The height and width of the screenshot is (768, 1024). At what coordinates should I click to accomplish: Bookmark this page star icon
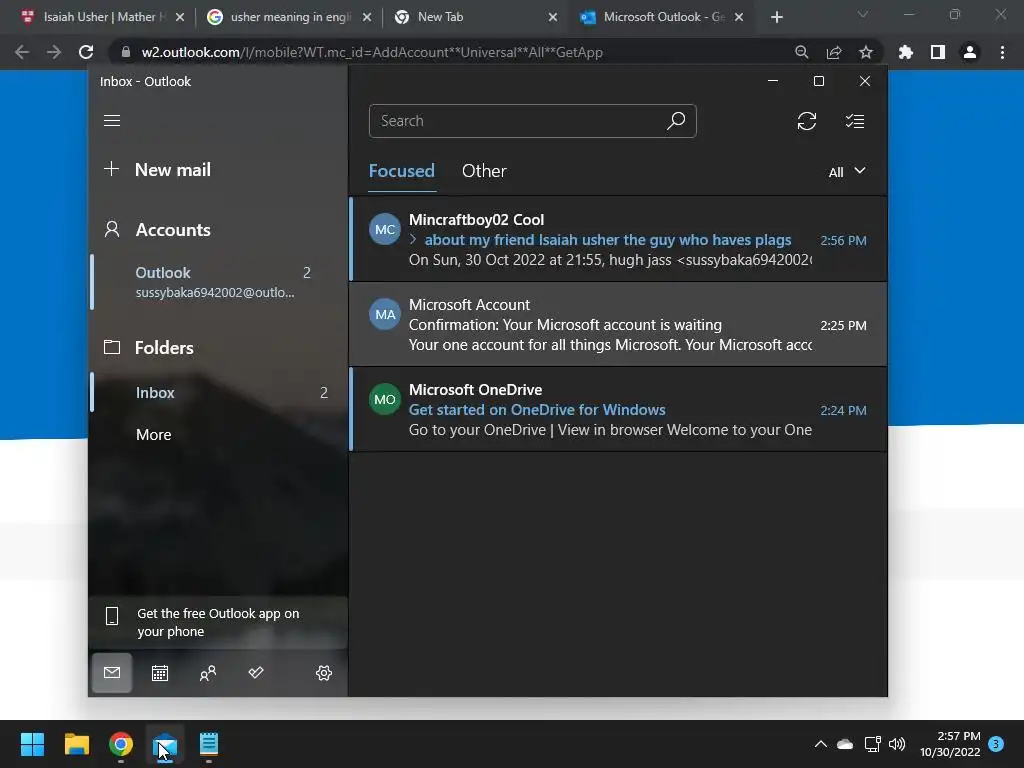pos(866,52)
